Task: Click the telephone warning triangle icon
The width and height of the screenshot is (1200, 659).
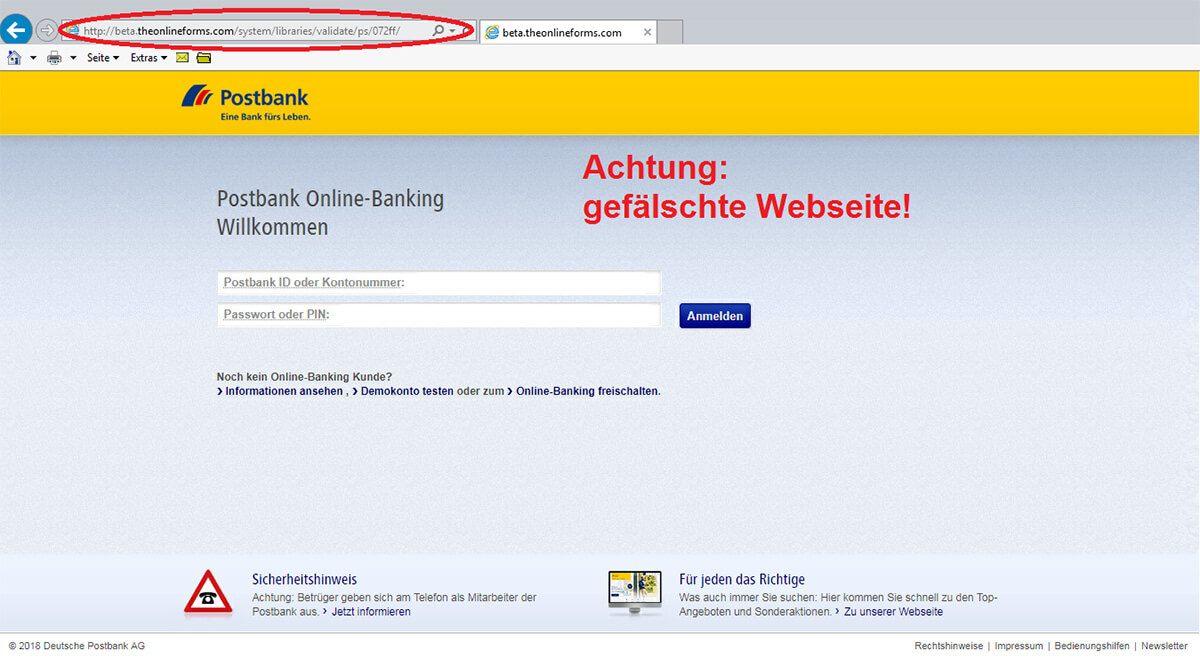Action: click(x=208, y=592)
